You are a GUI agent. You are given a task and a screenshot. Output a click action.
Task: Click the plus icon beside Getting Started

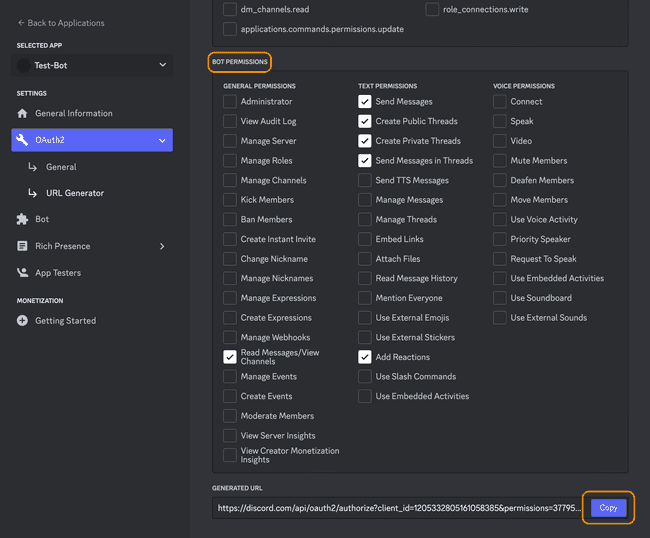pos(22,320)
